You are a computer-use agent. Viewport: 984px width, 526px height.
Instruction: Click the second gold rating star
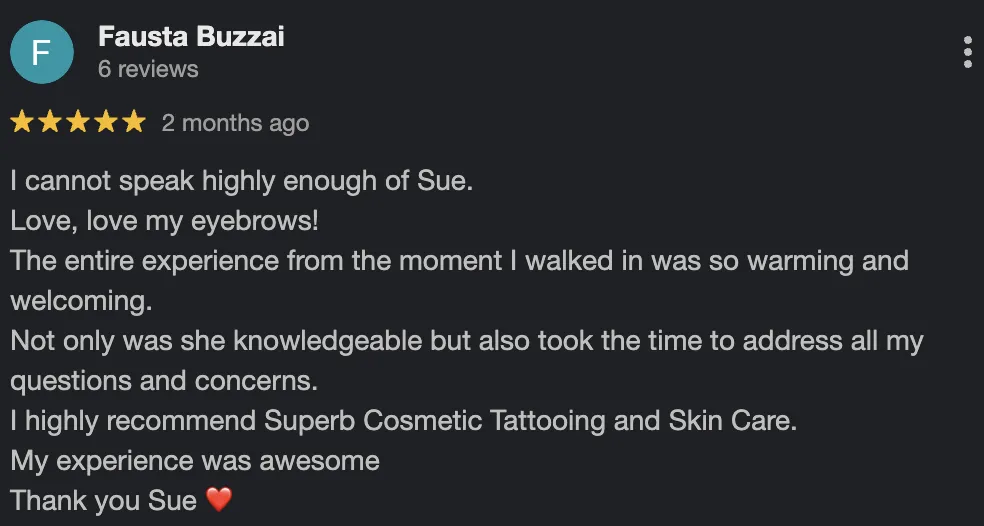(50, 123)
